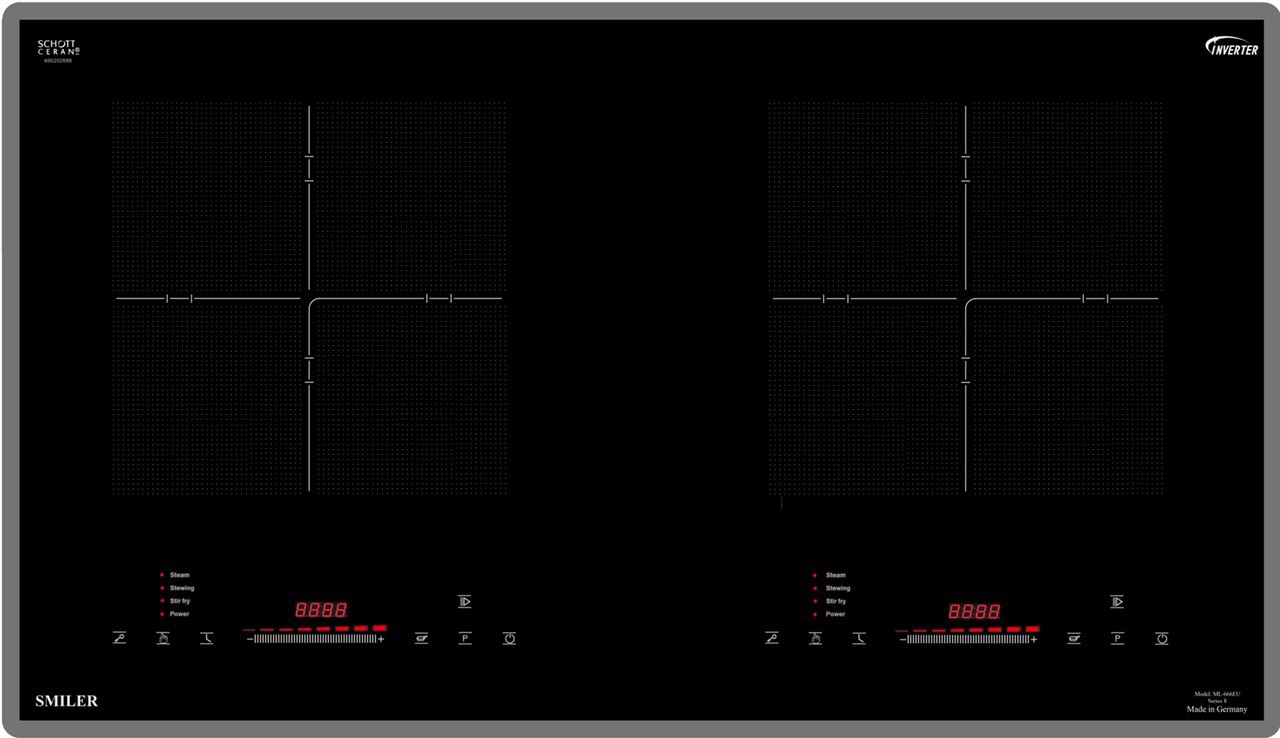Image resolution: width=1280 pixels, height=738 pixels.
Task: Touch the right zone power level slider
Action: (x=967, y=639)
